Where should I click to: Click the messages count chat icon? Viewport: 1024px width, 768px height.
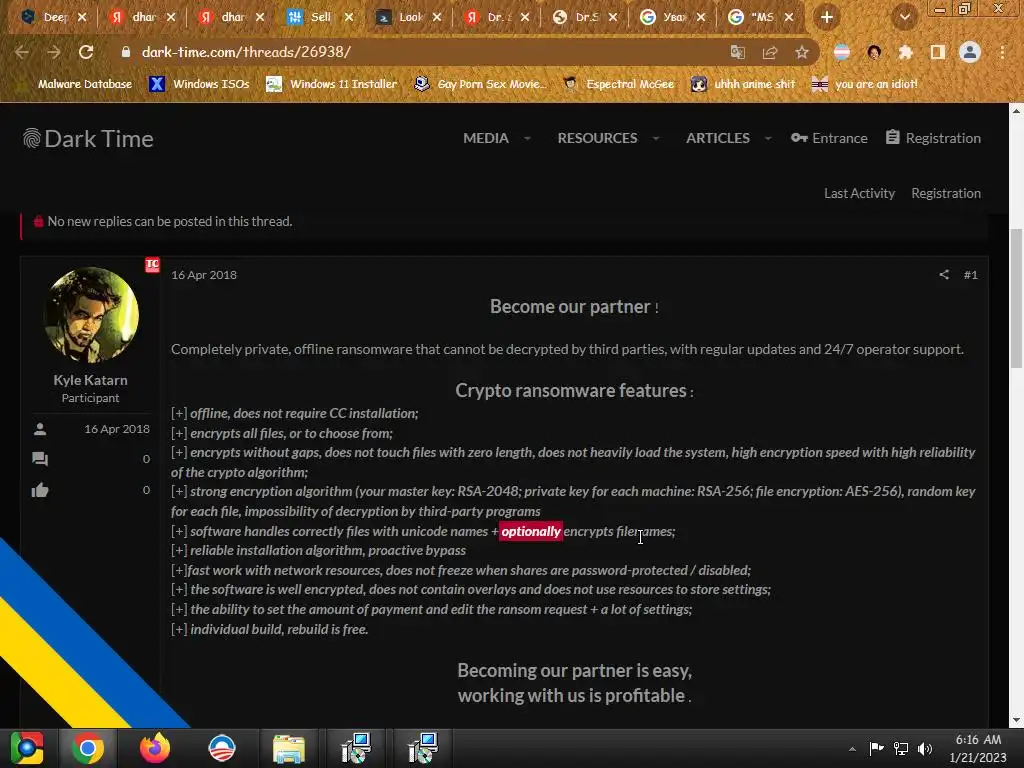pyautogui.click(x=40, y=458)
